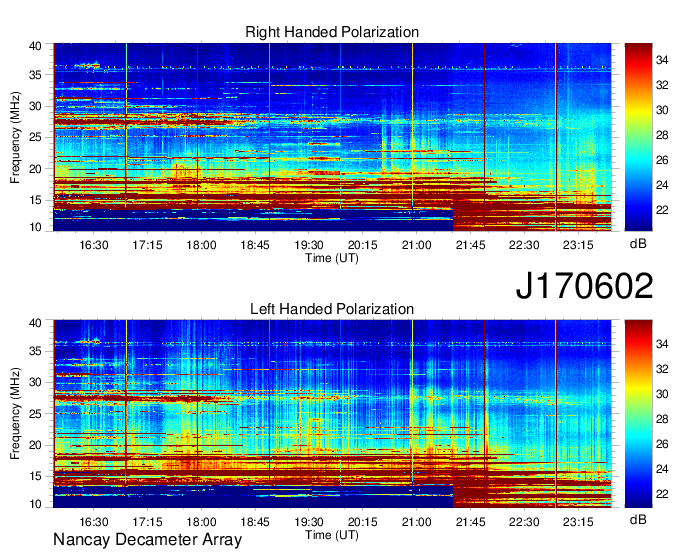Screen dimensions: 680x552
Task: Click 20 MHz tick of right-handed plot
Action: [35, 169]
